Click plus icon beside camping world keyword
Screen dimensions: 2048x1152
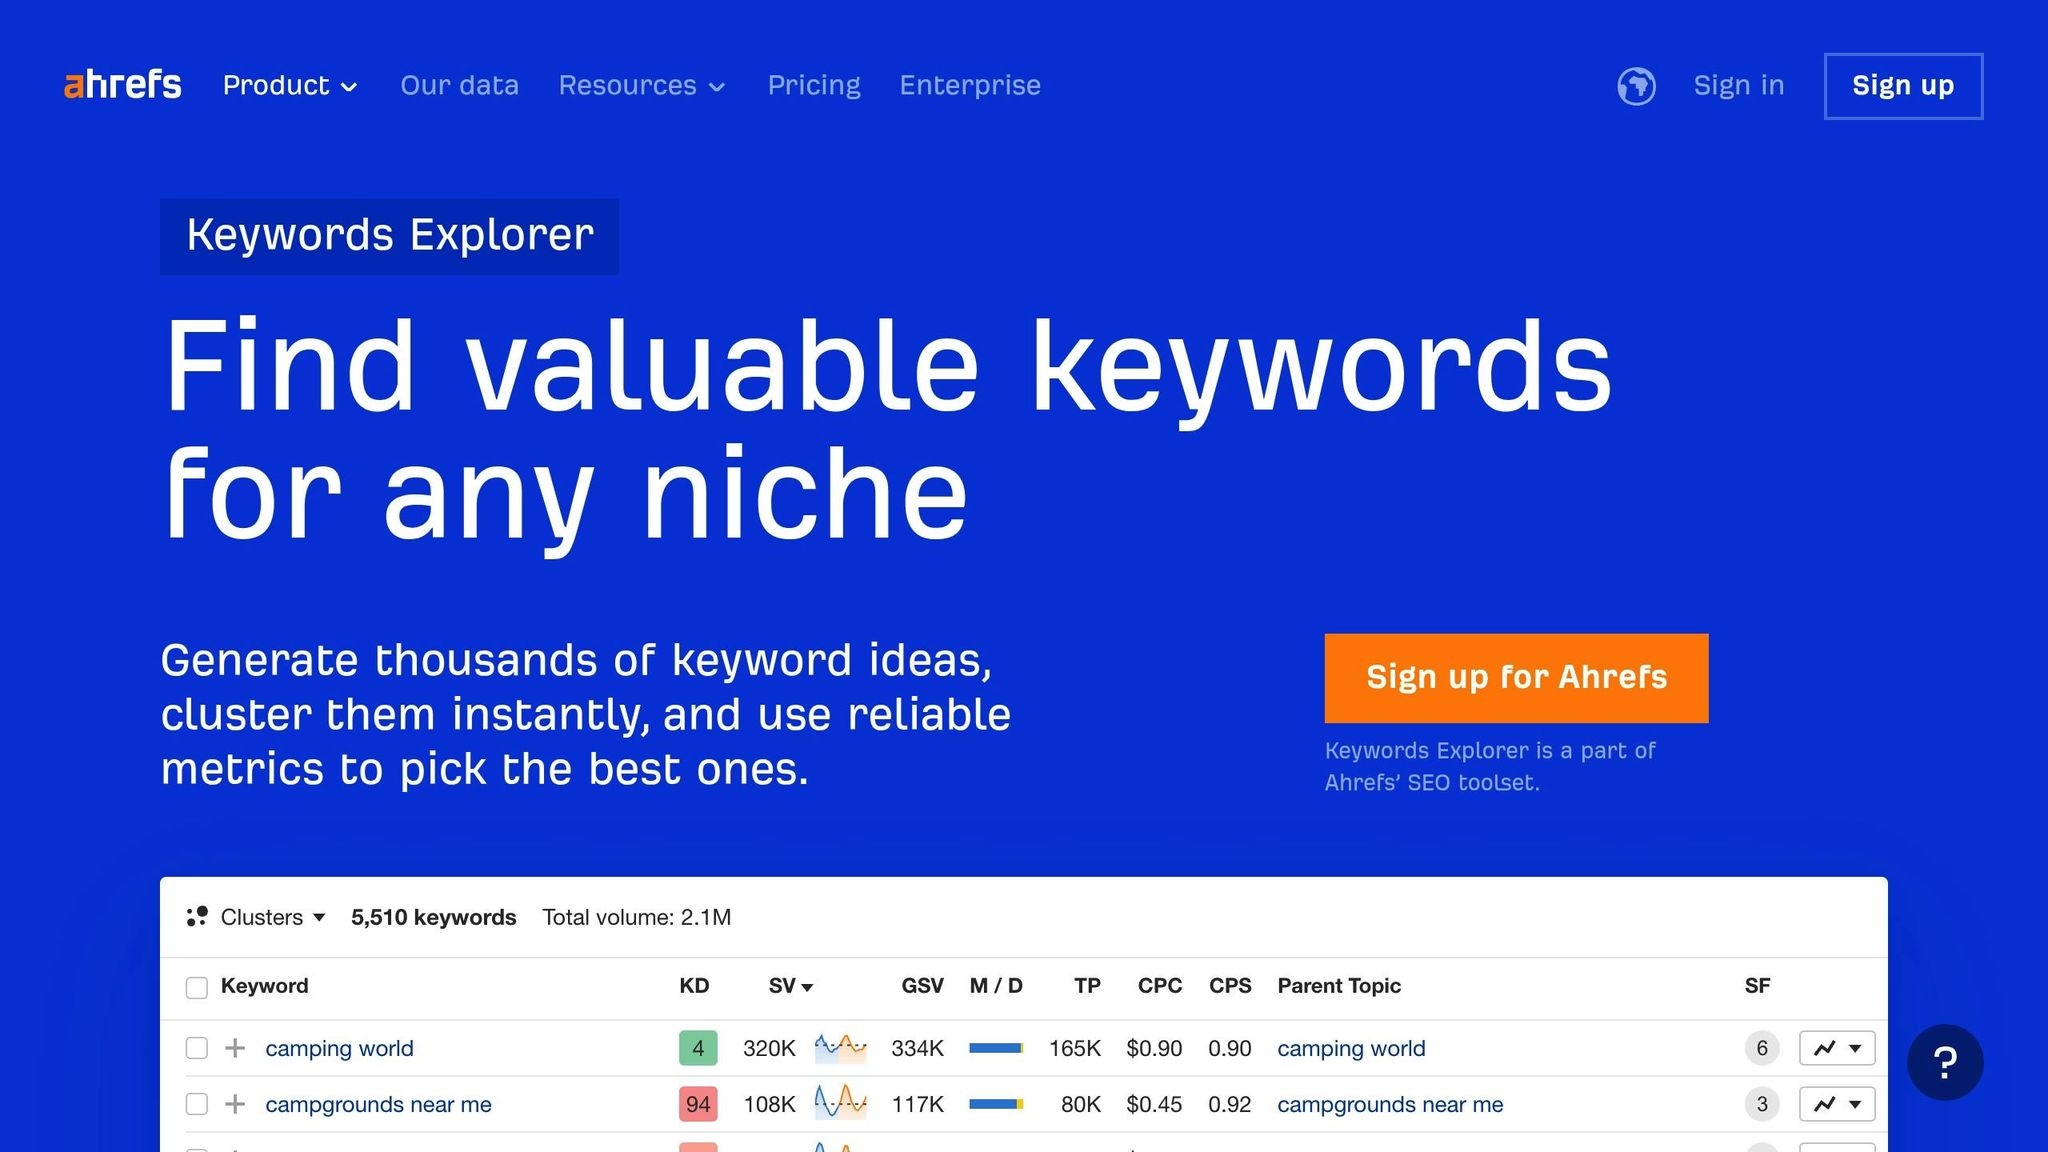point(235,1048)
